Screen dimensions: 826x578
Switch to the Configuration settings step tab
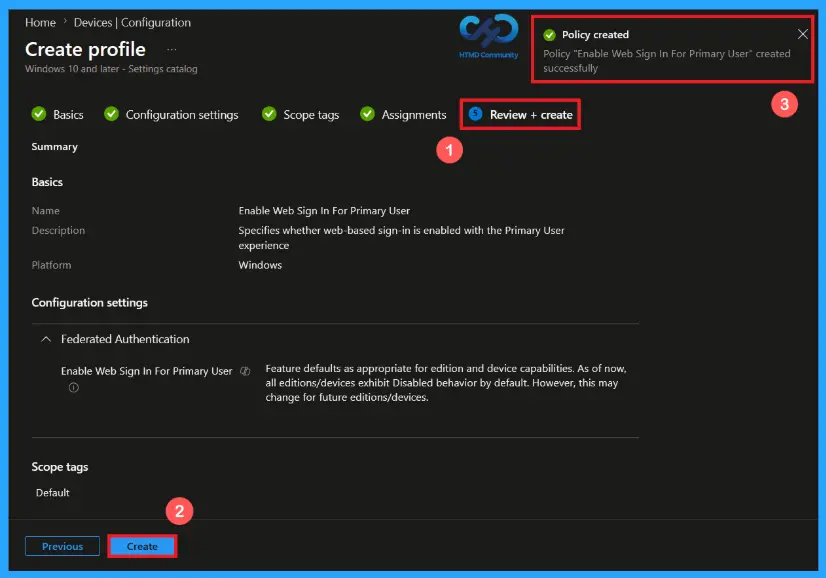171,114
